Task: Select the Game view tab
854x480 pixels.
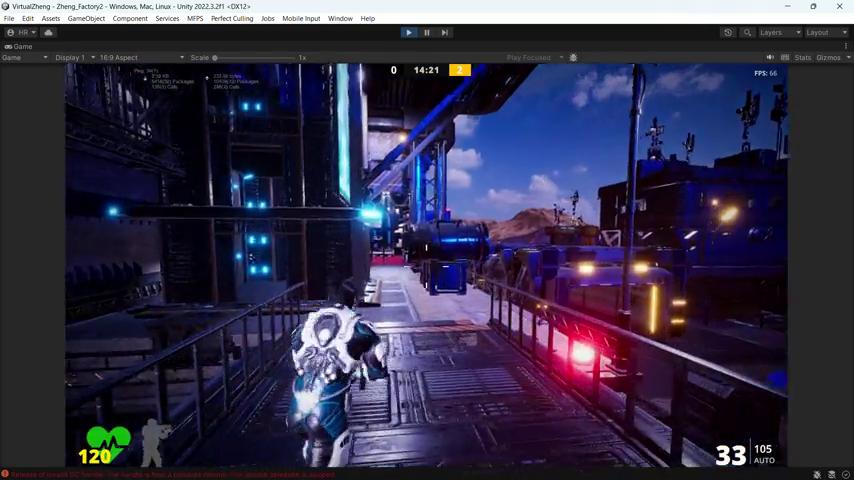Action: coord(19,47)
